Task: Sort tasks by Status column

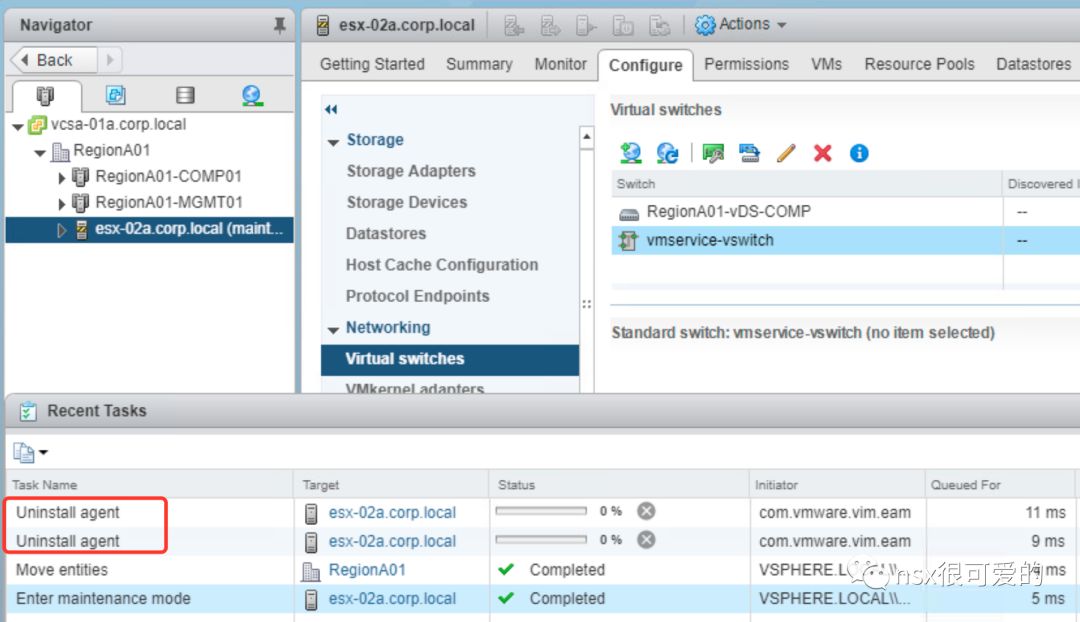Action: pos(619,485)
